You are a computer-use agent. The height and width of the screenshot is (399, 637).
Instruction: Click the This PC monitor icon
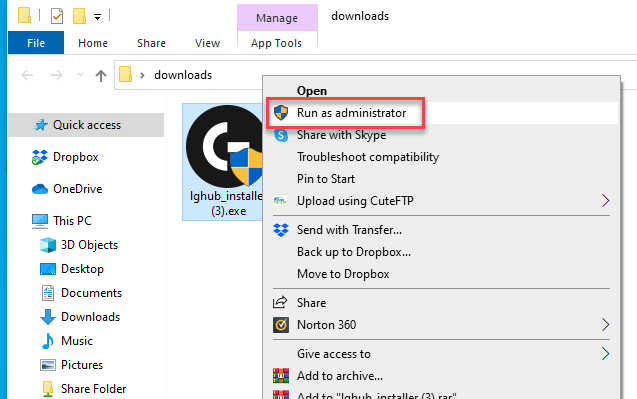coord(40,221)
